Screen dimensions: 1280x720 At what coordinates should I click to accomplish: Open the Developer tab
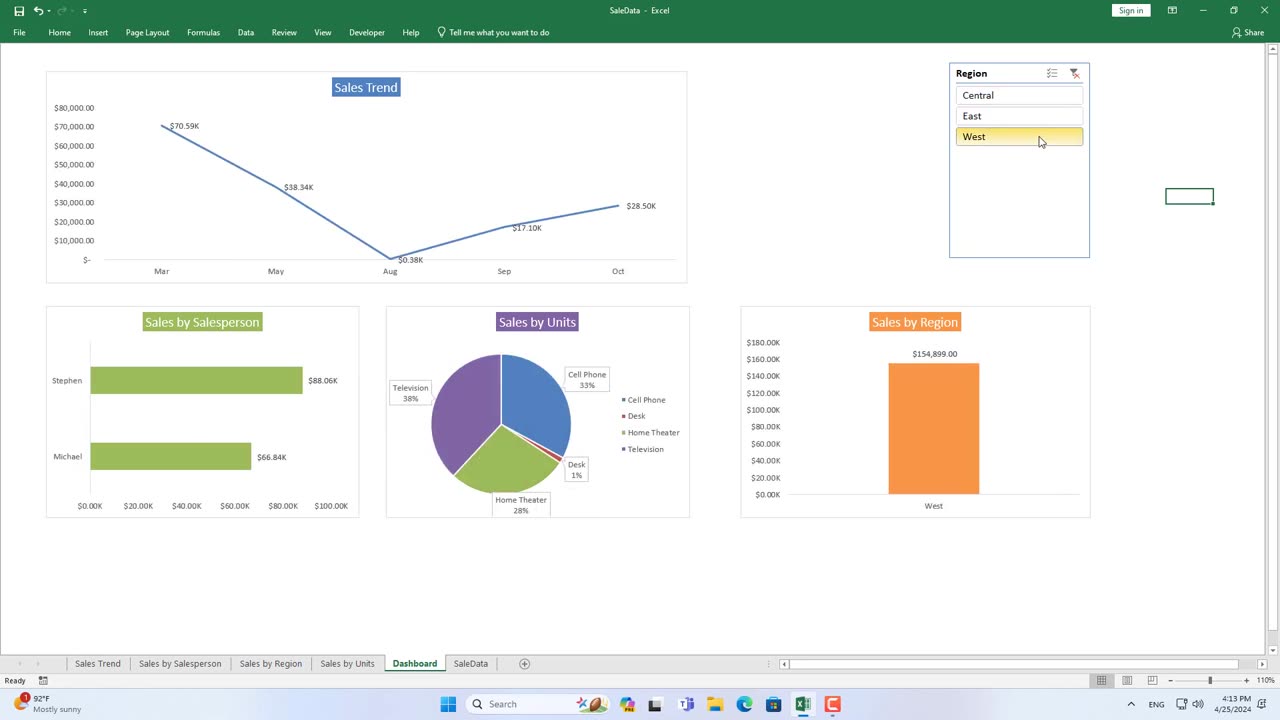pos(366,32)
